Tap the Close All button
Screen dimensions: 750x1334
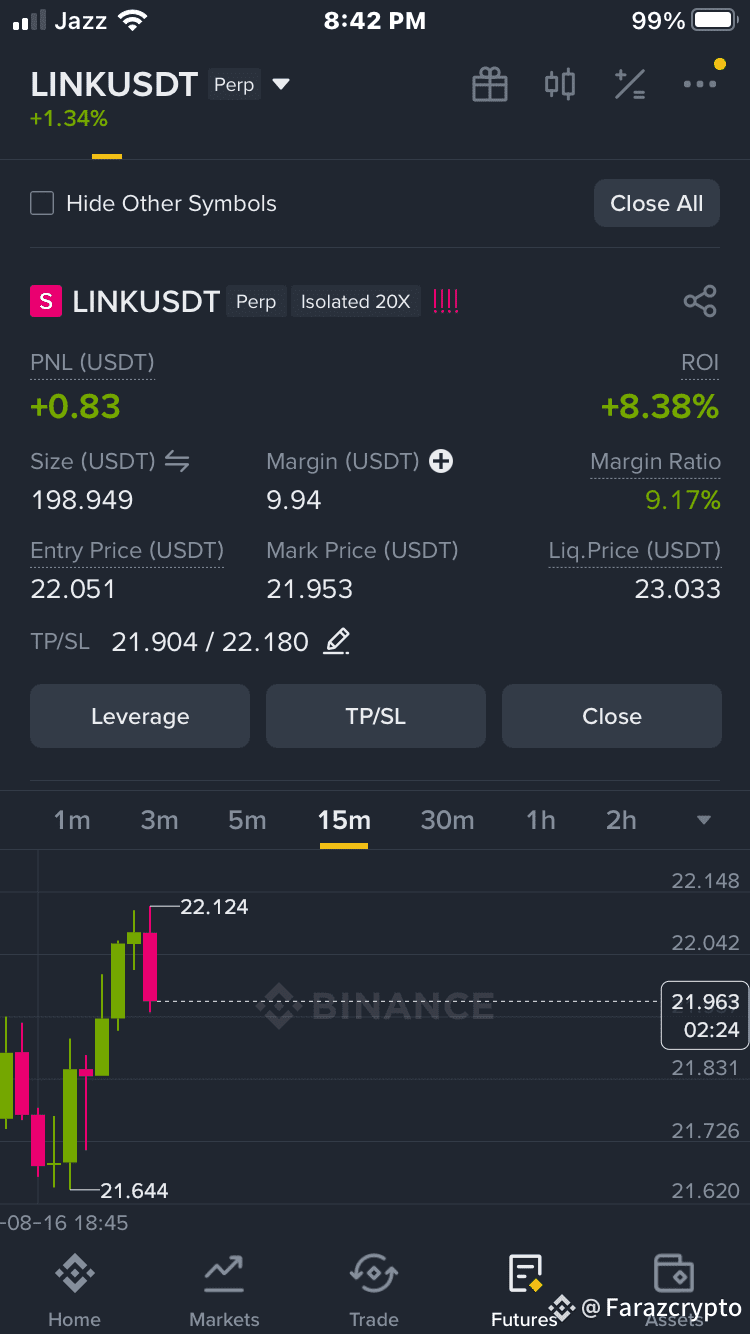click(x=657, y=203)
